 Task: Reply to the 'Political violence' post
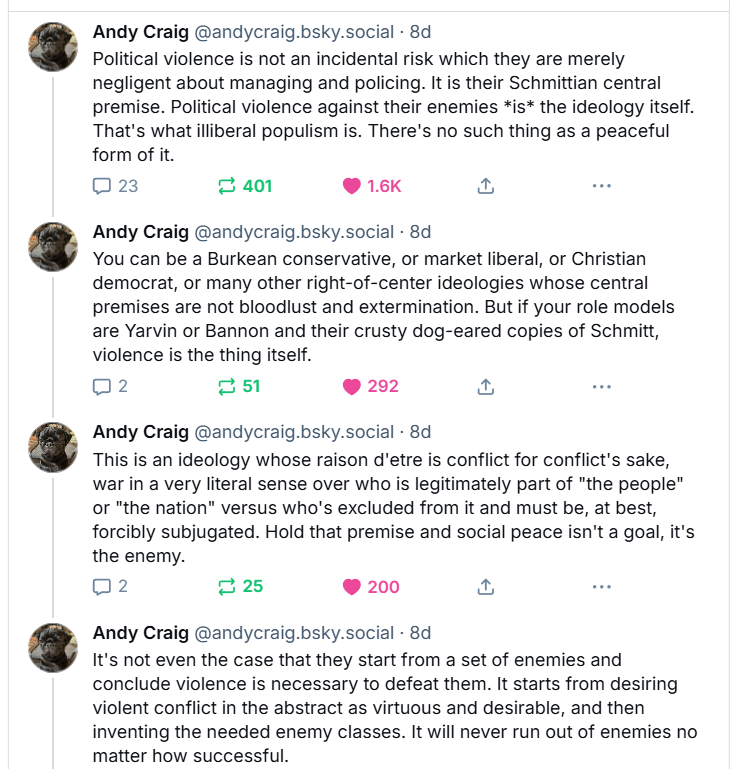click(115, 186)
